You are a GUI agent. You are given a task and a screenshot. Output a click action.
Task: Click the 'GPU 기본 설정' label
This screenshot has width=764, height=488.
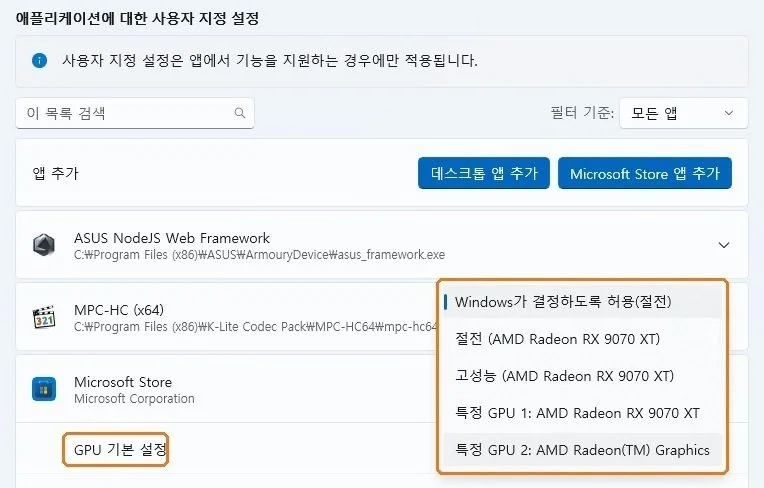pyautogui.click(x=120, y=450)
